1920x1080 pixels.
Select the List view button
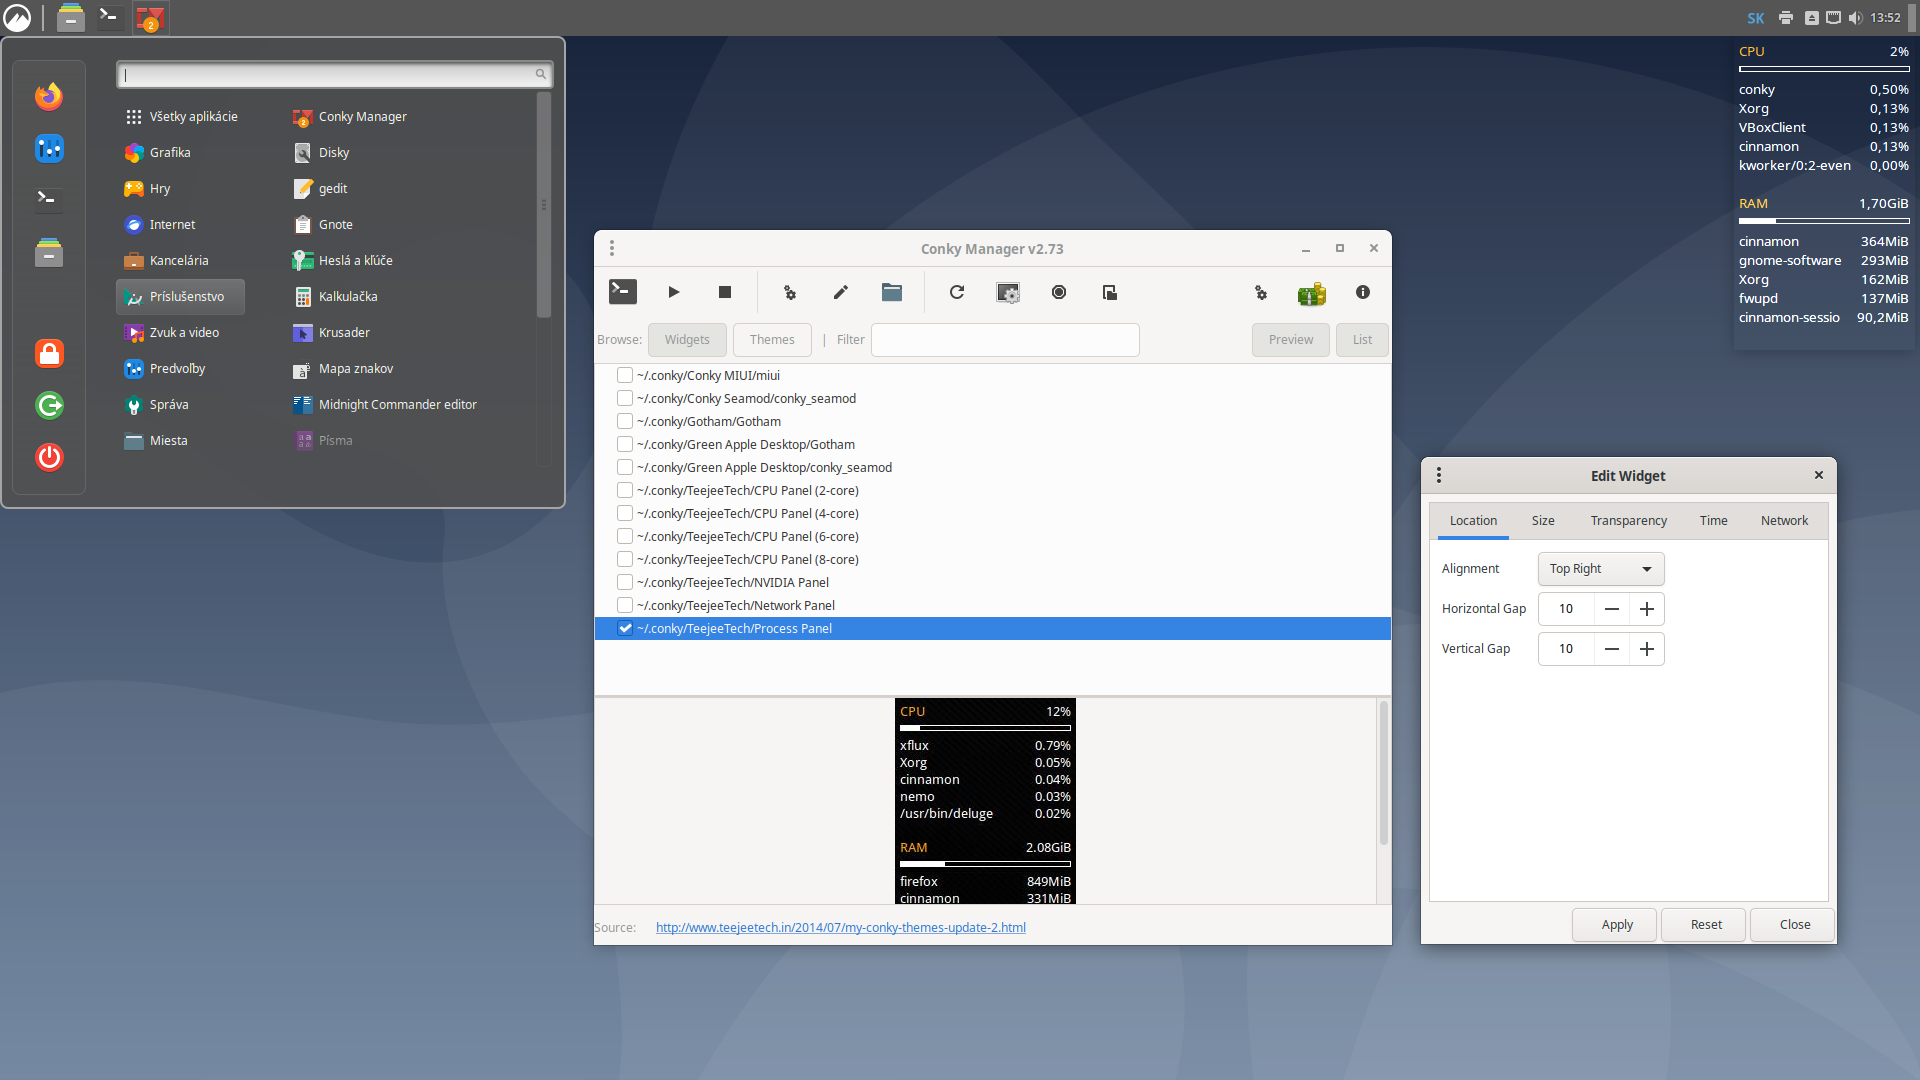[x=1362, y=340]
